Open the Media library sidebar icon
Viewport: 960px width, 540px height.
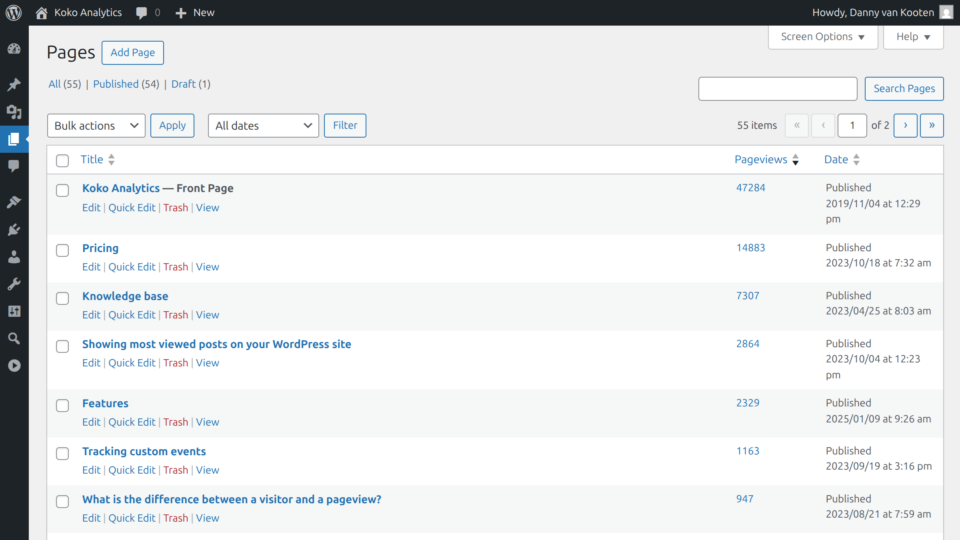13,111
